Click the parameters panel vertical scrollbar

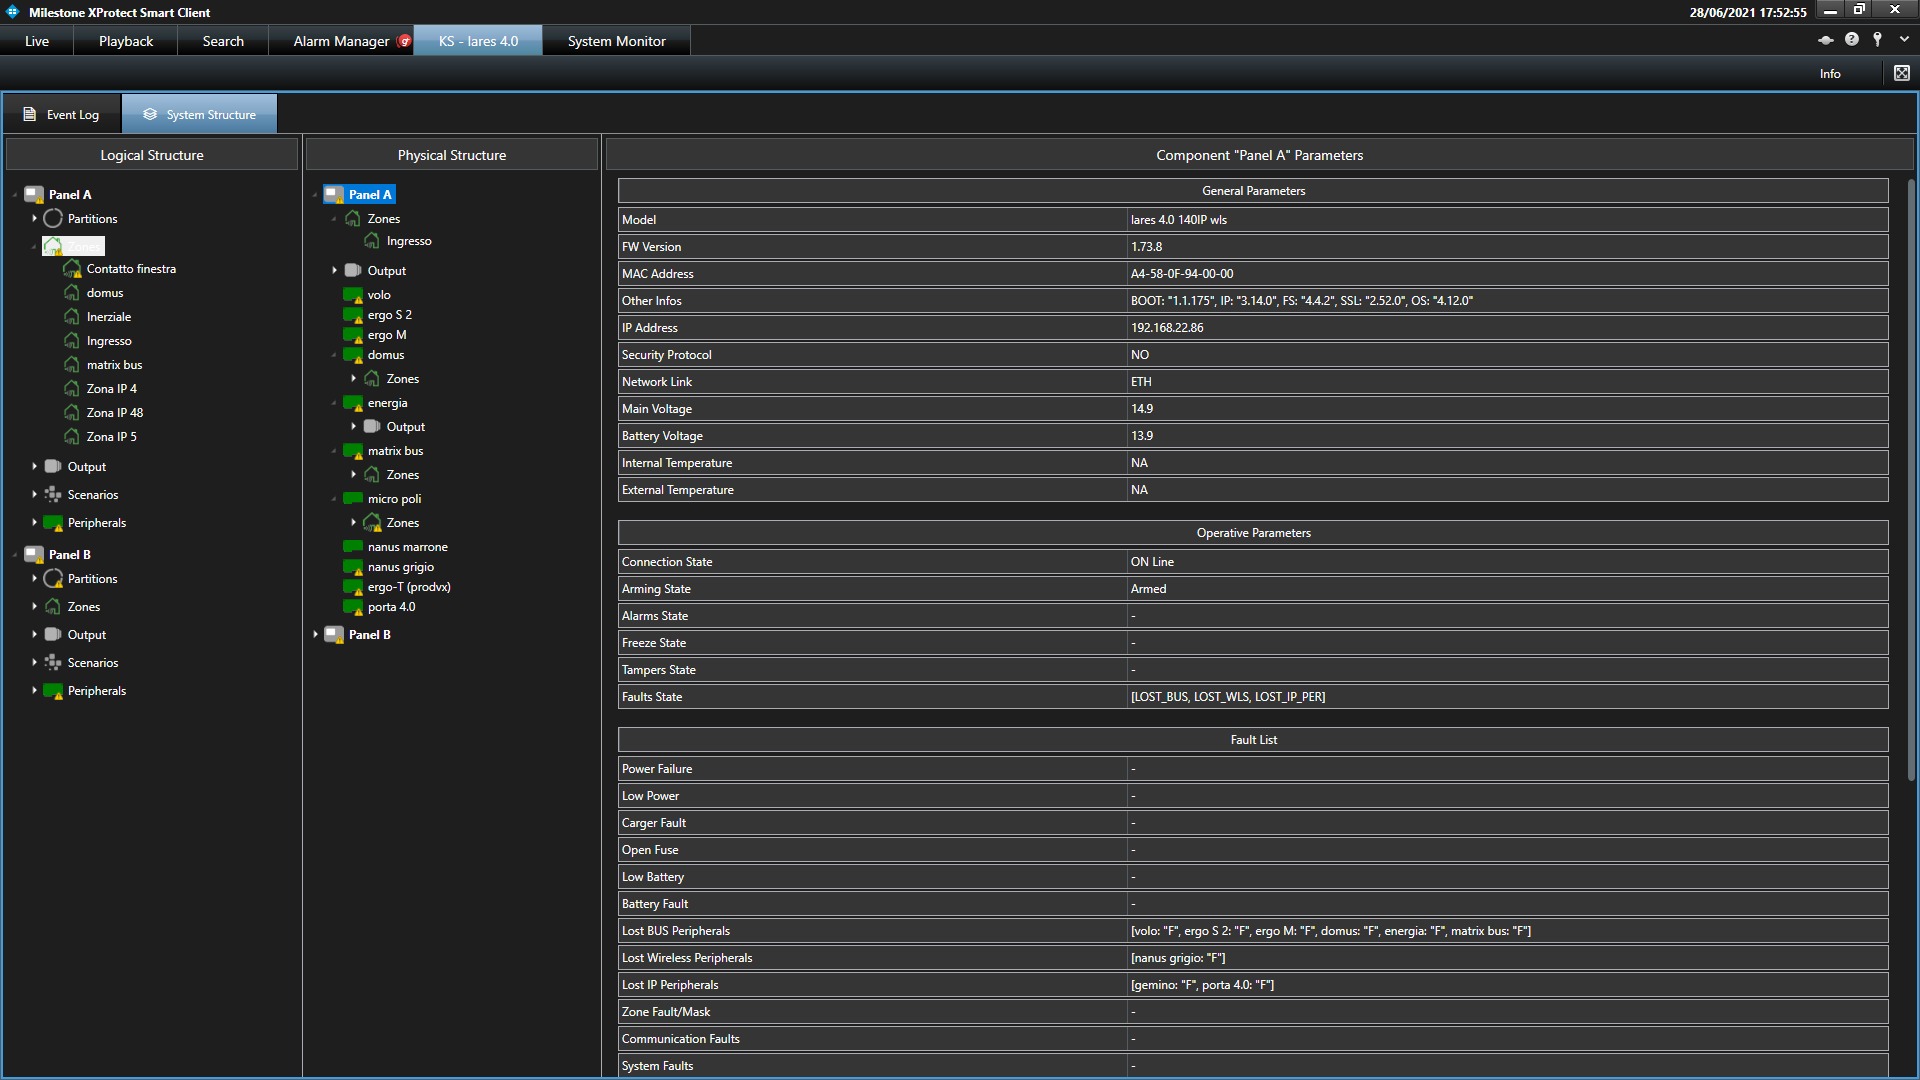(x=1911, y=480)
